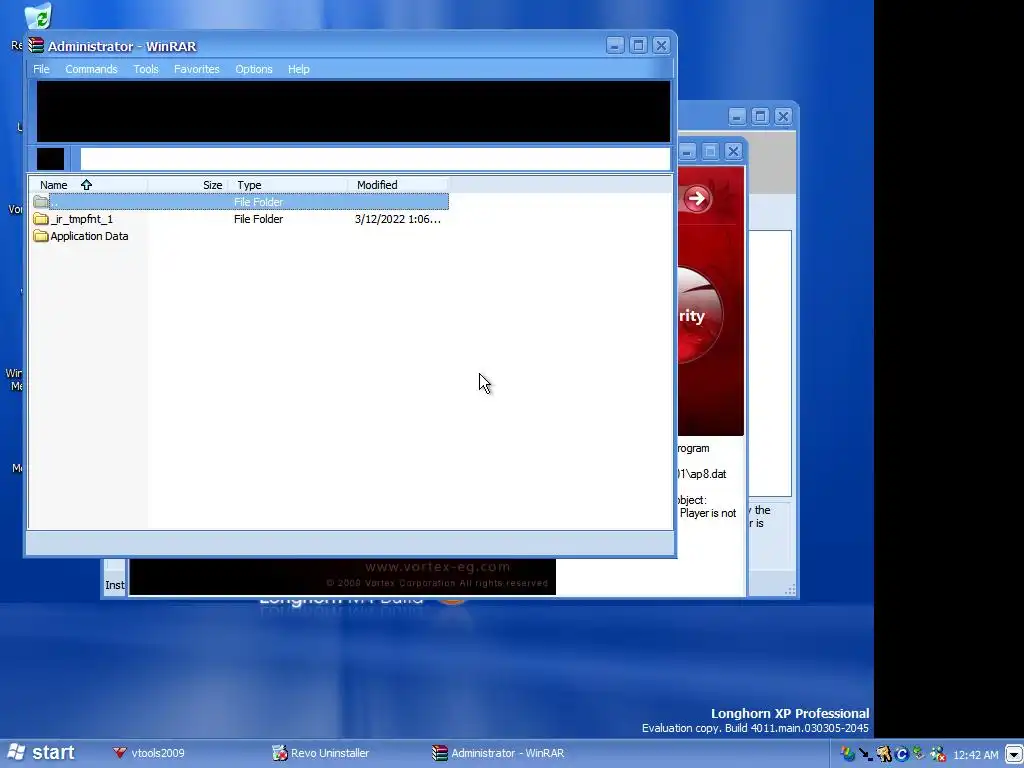Image resolution: width=1024 pixels, height=768 pixels.
Task: Open the Help menu
Action: click(298, 69)
